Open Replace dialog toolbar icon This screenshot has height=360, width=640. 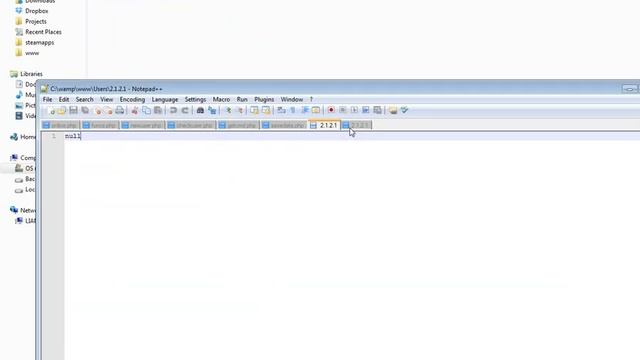pos(212,110)
